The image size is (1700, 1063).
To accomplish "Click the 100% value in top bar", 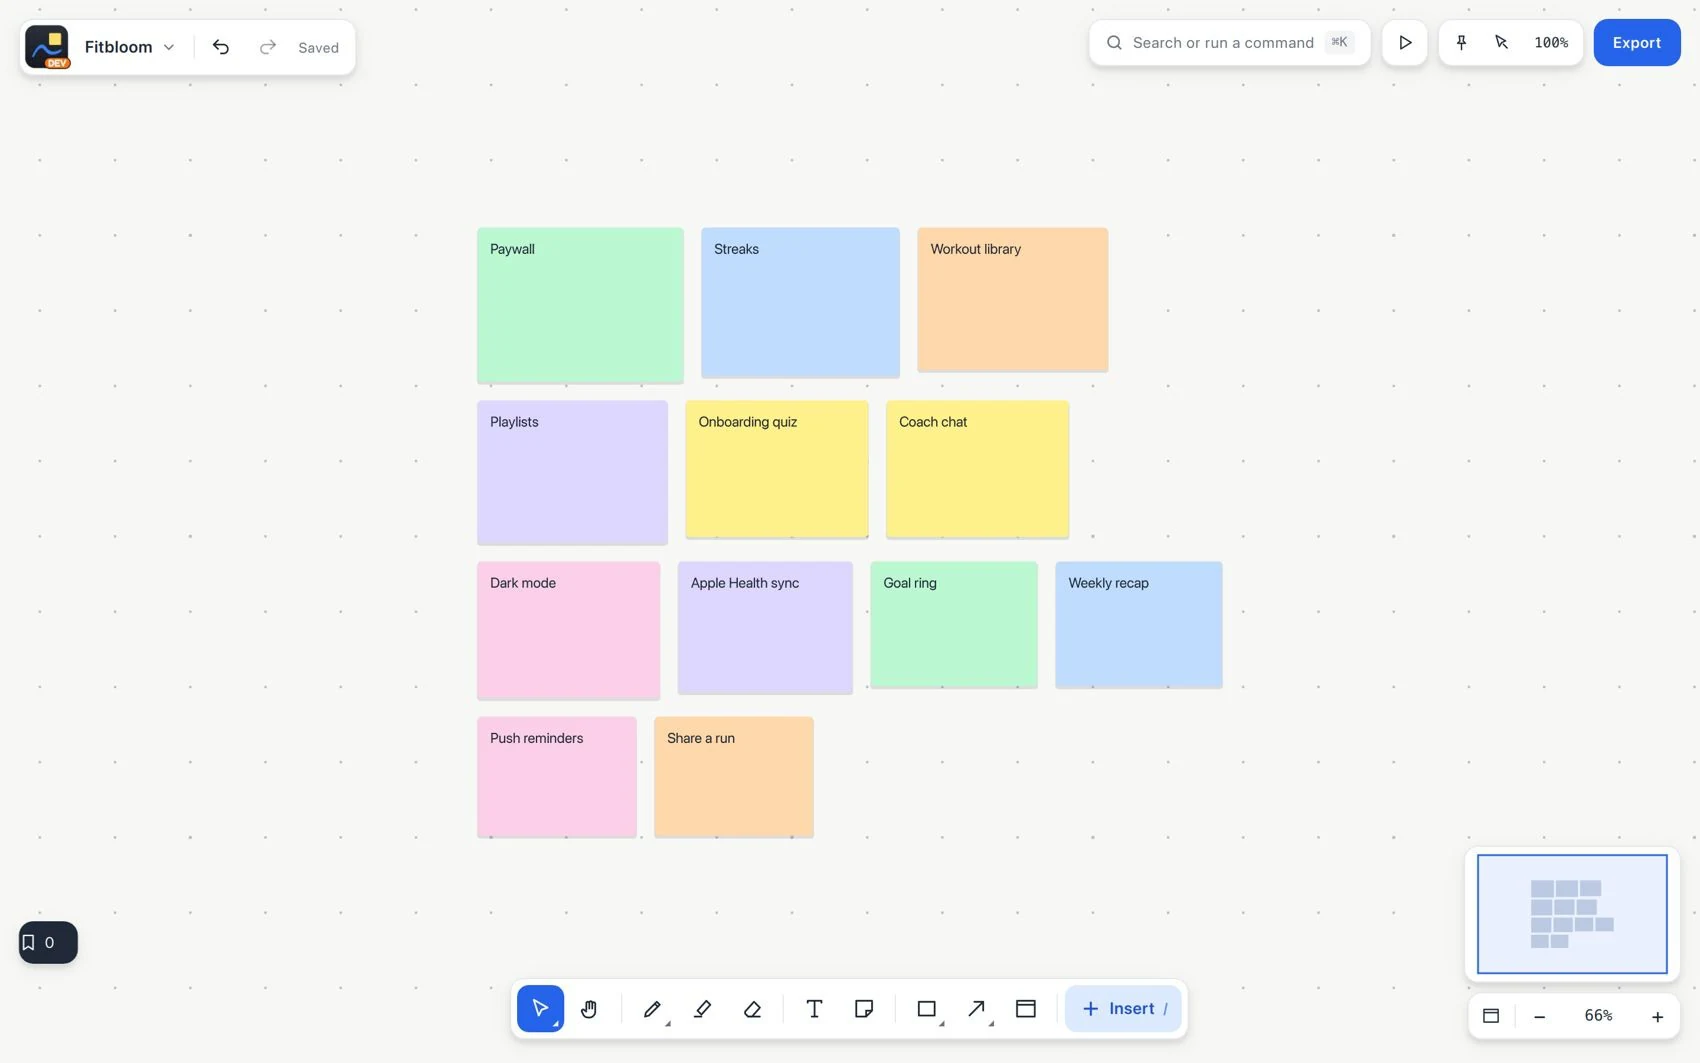I will pos(1551,43).
